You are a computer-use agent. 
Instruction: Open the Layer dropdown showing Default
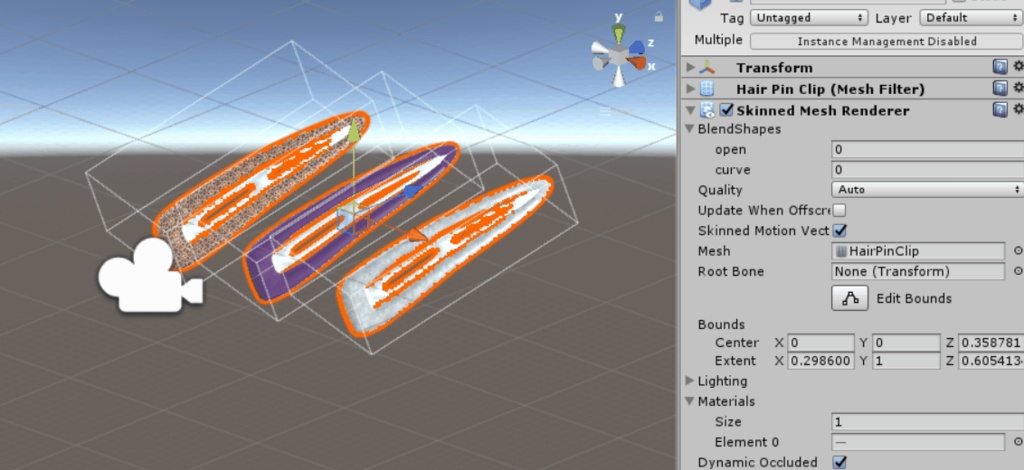(x=970, y=18)
